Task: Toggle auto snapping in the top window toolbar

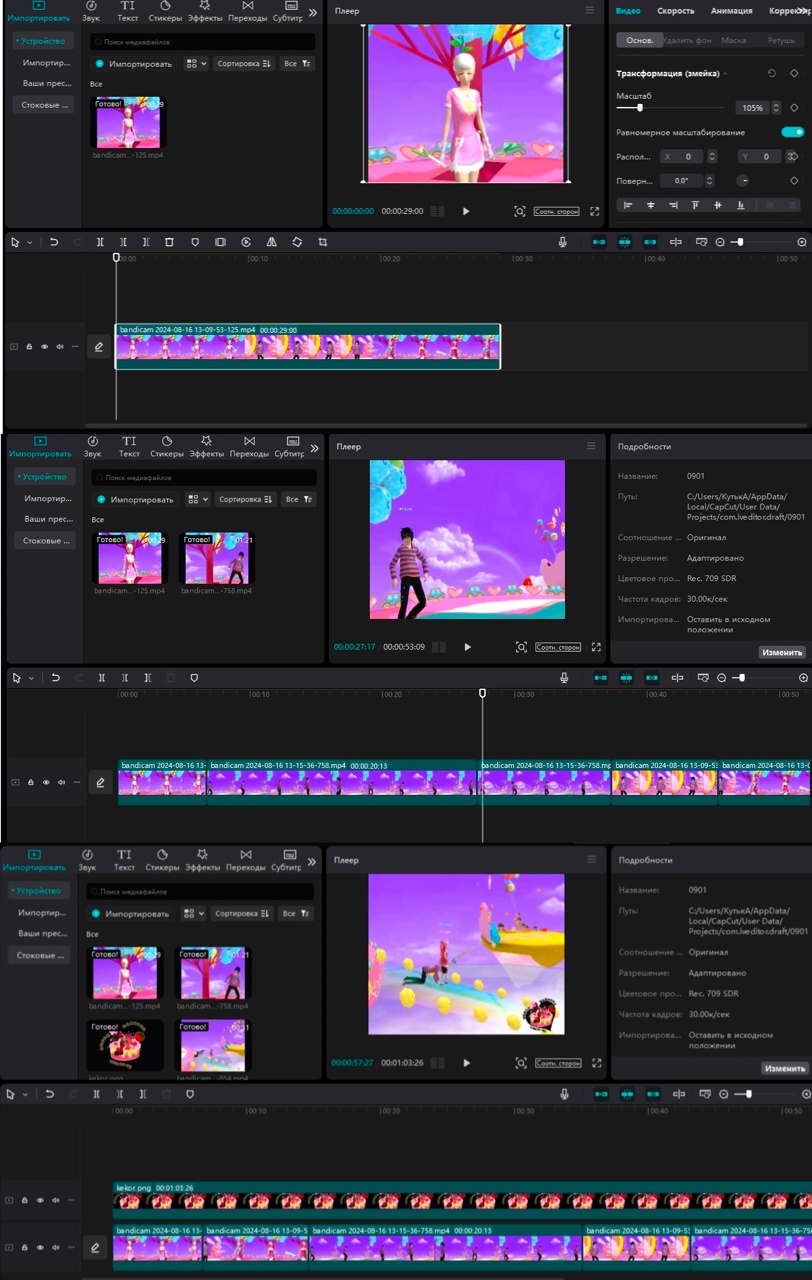Action: point(625,242)
